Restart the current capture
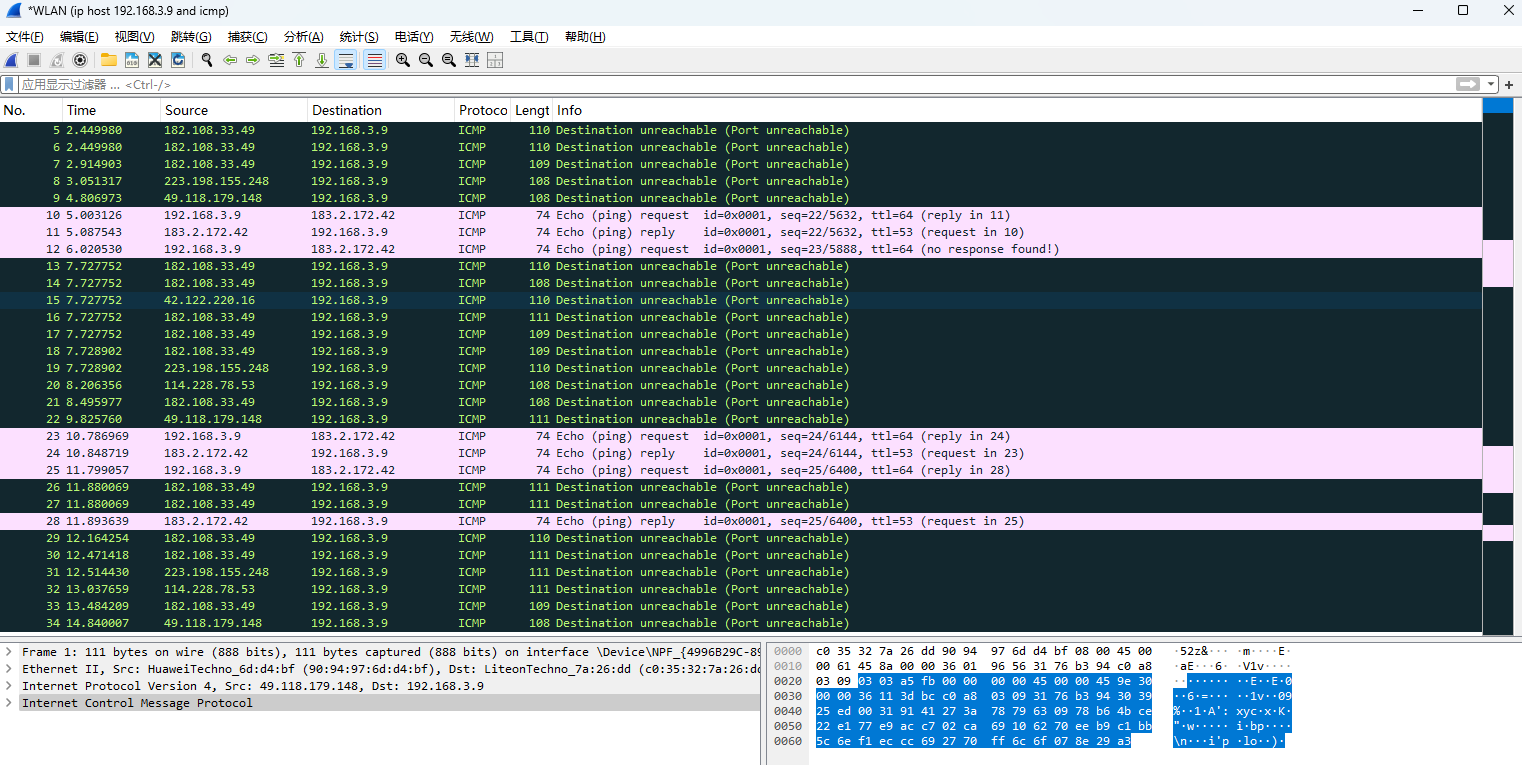This screenshot has width=1522, height=765. (57, 60)
